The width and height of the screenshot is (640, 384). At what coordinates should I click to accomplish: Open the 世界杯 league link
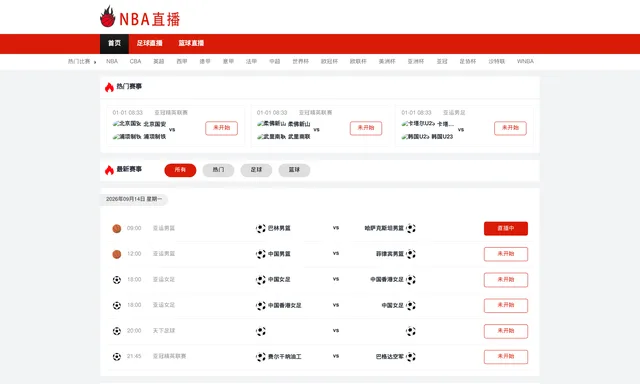pyautogui.click(x=301, y=61)
